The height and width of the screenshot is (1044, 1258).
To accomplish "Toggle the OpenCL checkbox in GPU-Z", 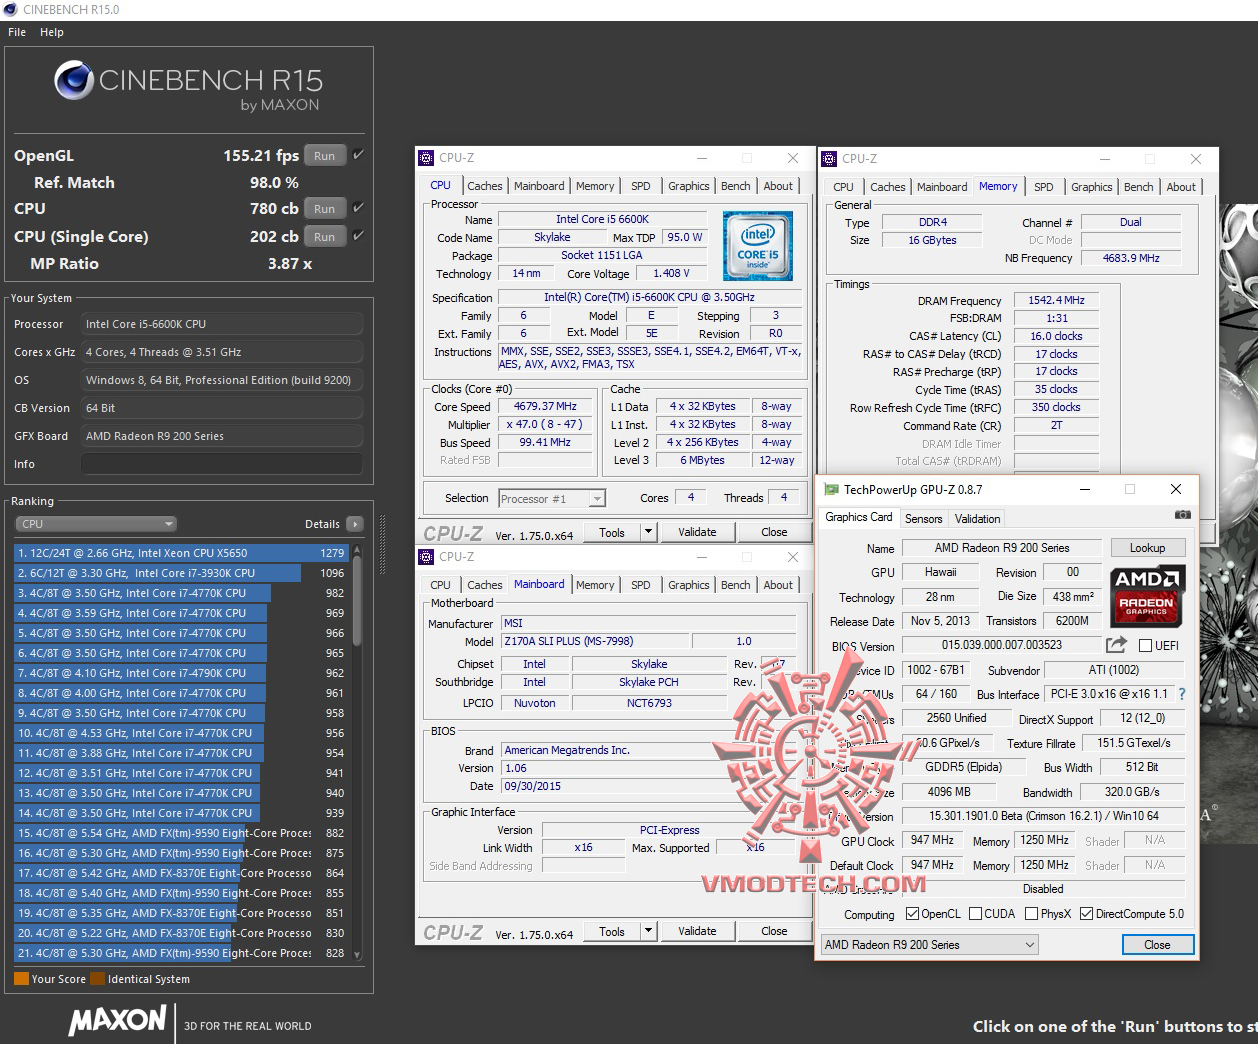I will pos(912,914).
